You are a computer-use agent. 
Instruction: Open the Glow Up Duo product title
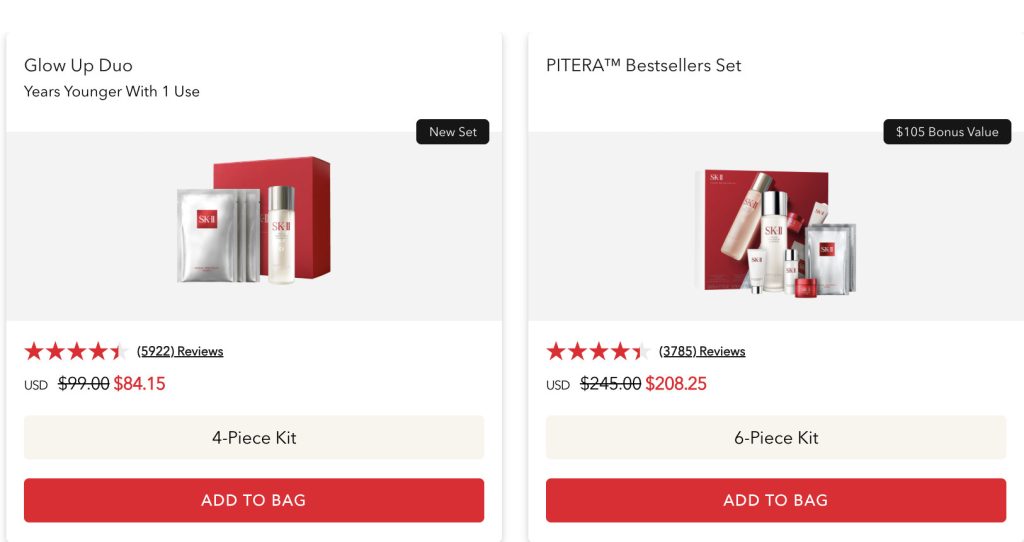point(78,66)
